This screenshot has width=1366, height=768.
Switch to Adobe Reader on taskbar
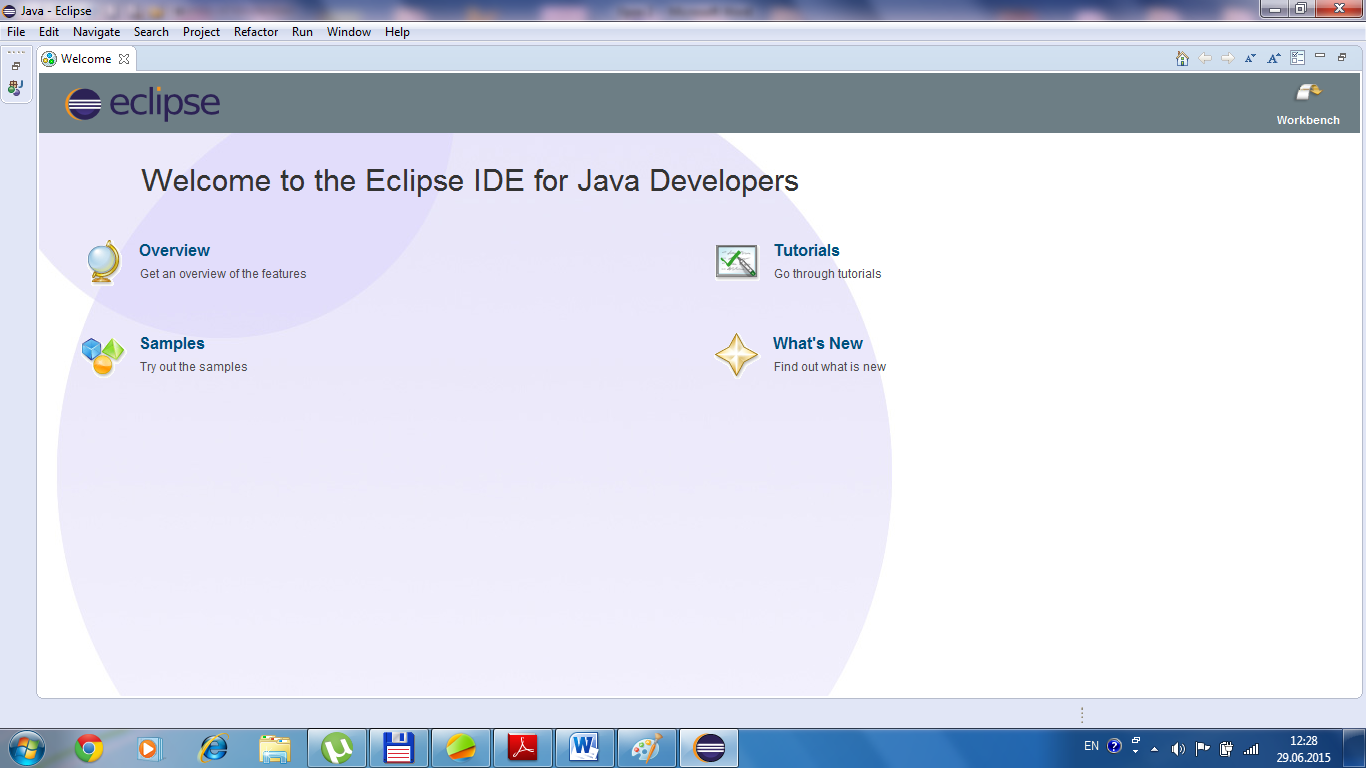pyautogui.click(x=523, y=748)
